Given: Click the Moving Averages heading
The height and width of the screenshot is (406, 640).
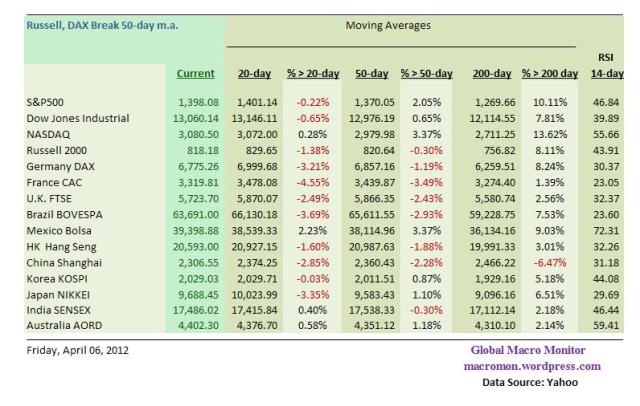Looking at the screenshot, I should (388, 23).
